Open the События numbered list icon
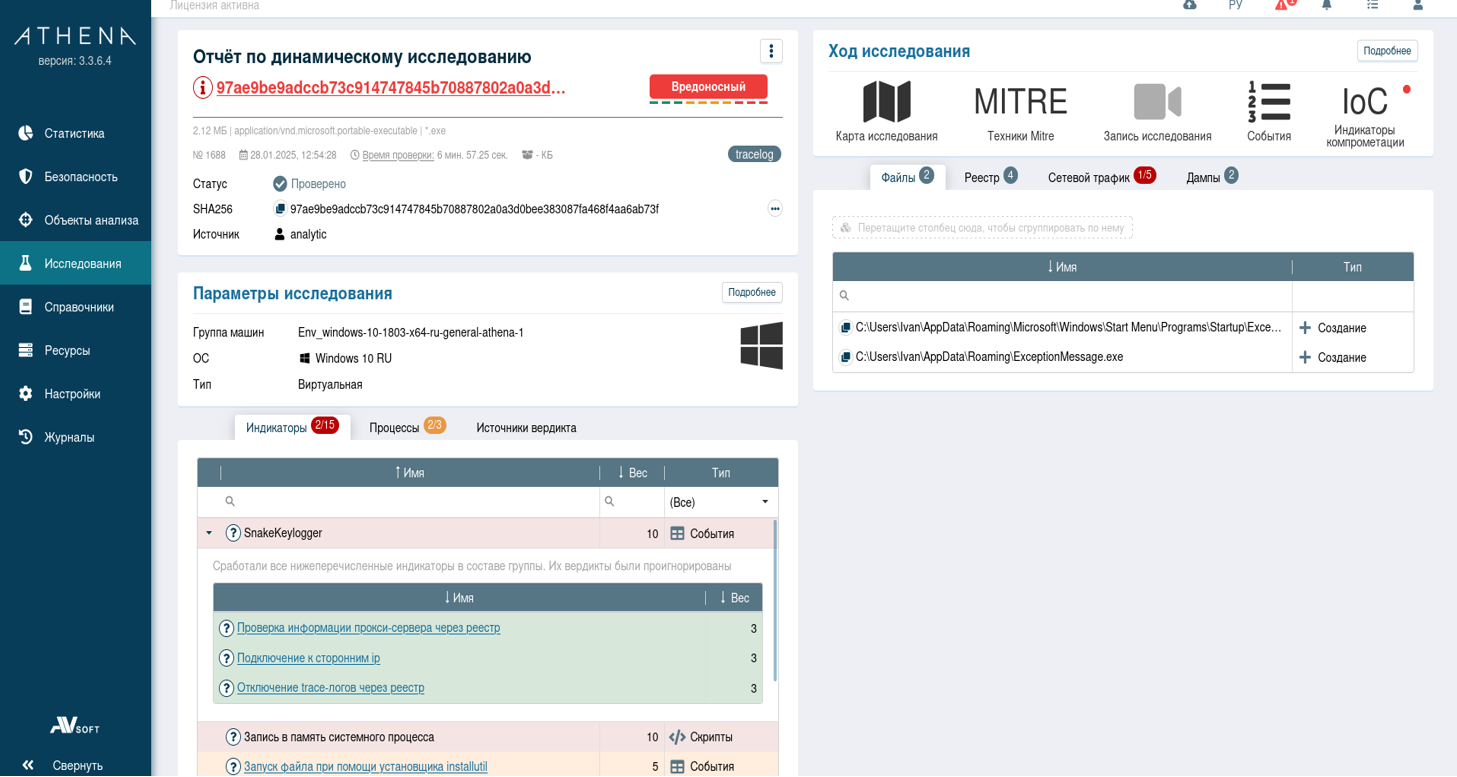This screenshot has width=1457, height=777. pos(1268,102)
